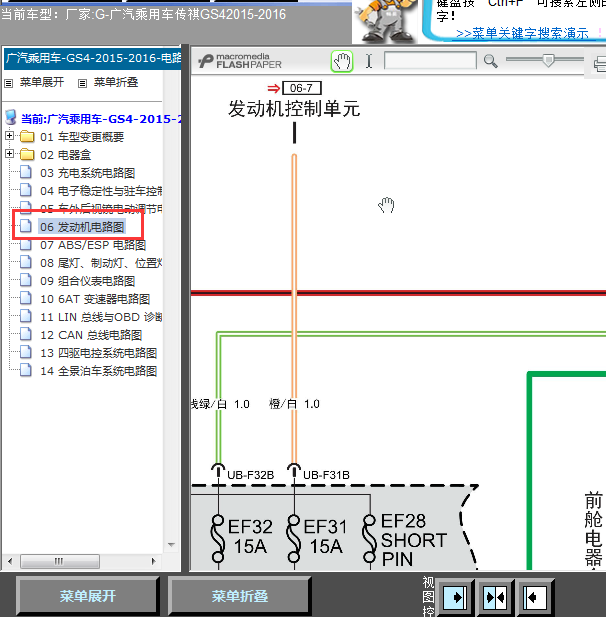
Task: Click folder icon for 02 电器盒
Action: tap(27, 154)
